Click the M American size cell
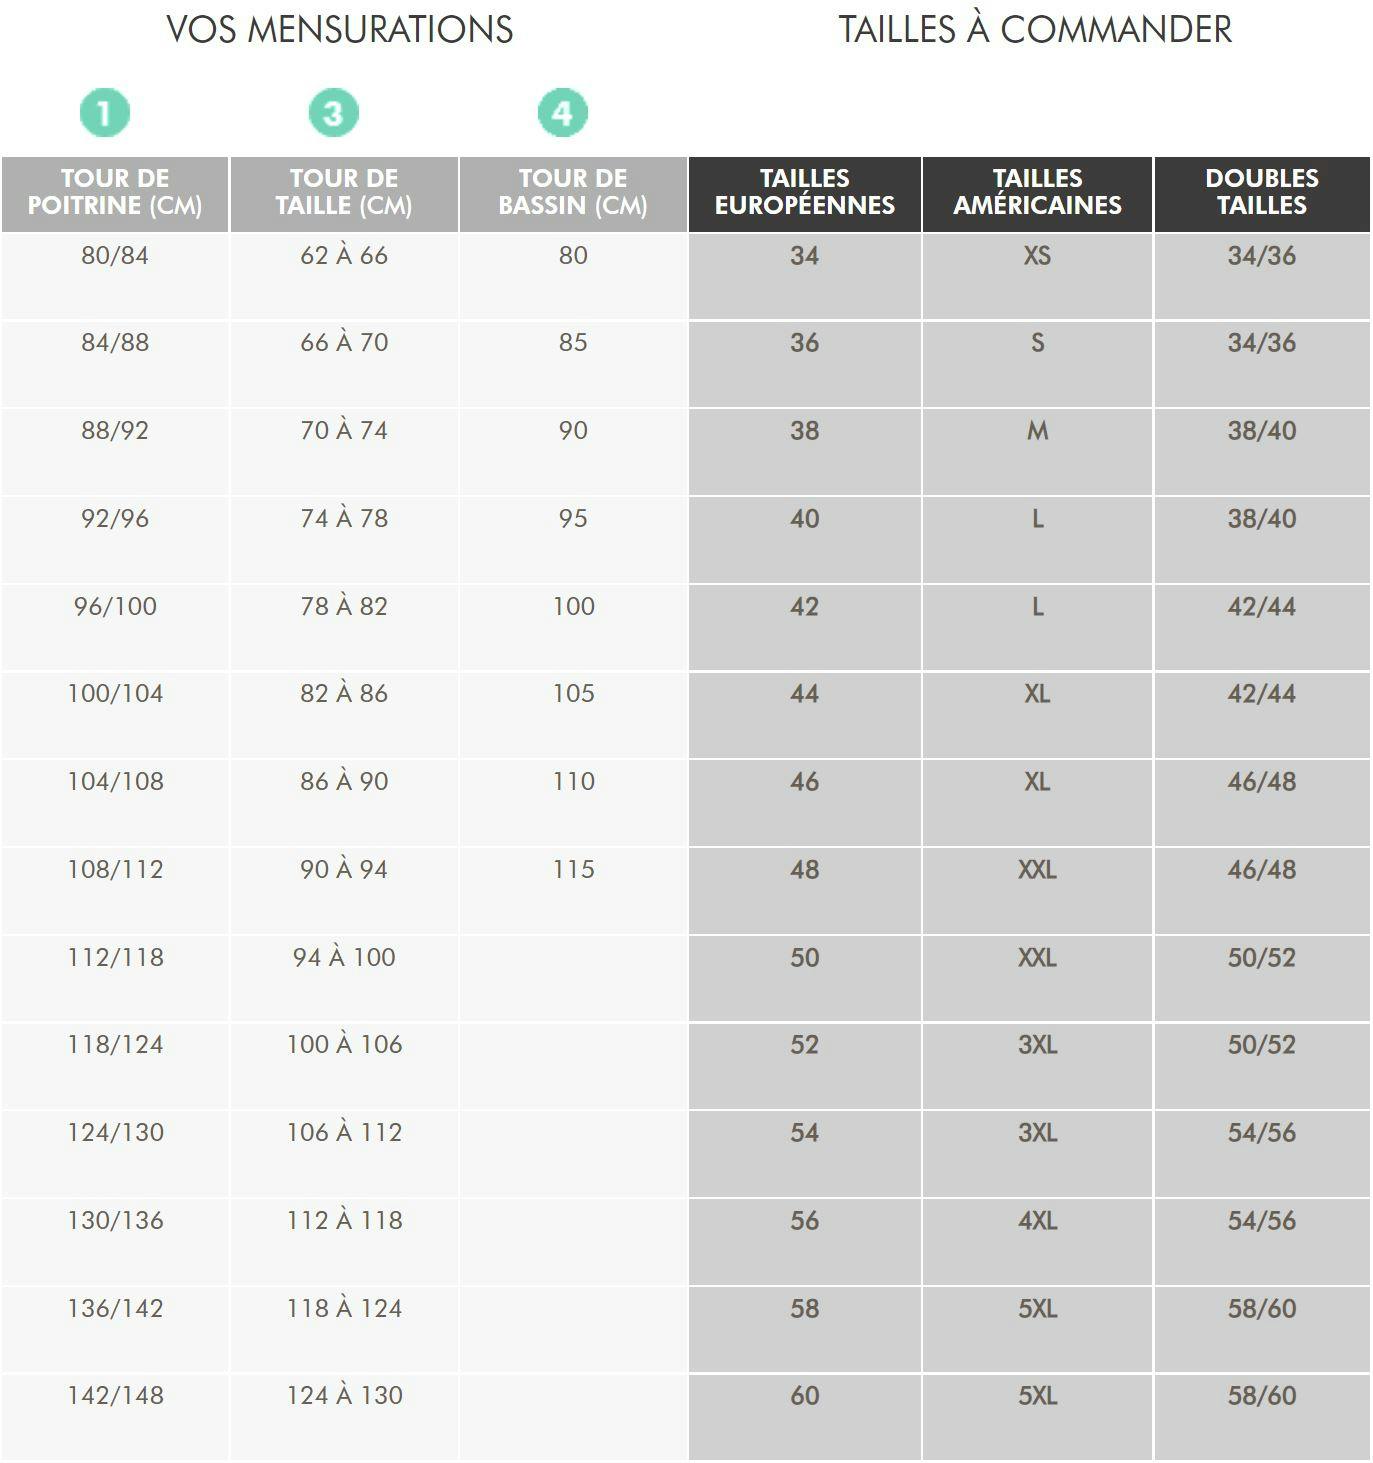The width and height of the screenshot is (1373, 1463). tap(1037, 452)
